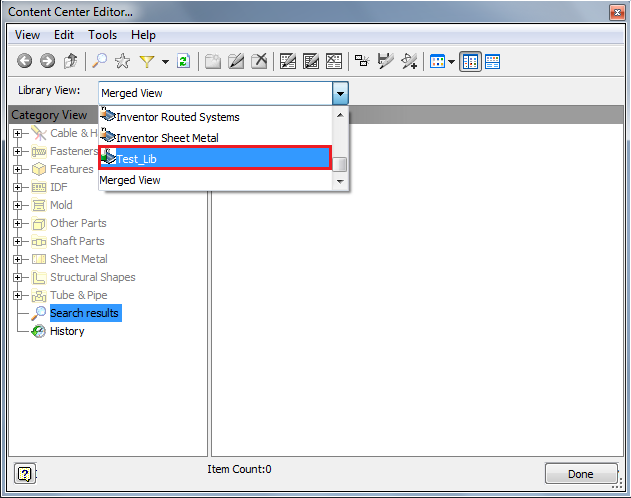Click the Delete Category folder-X icon
631x498 pixels.
coord(259,61)
